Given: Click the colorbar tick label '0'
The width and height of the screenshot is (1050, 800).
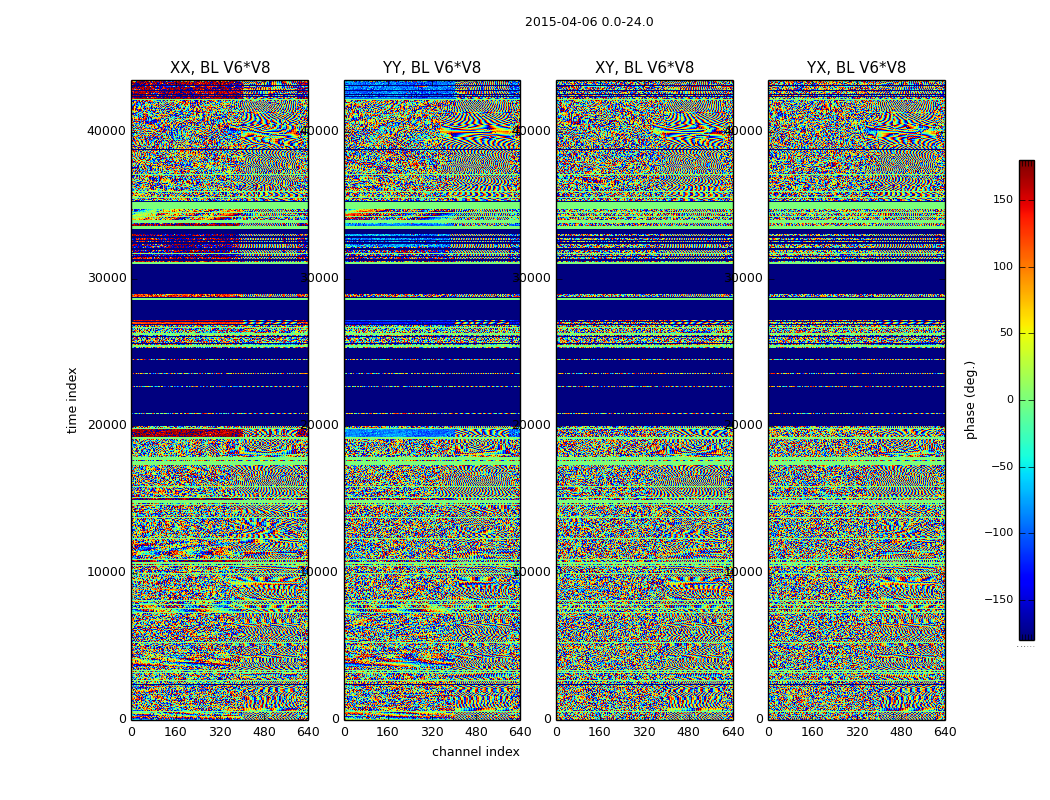Looking at the screenshot, I should pos(1009,400).
